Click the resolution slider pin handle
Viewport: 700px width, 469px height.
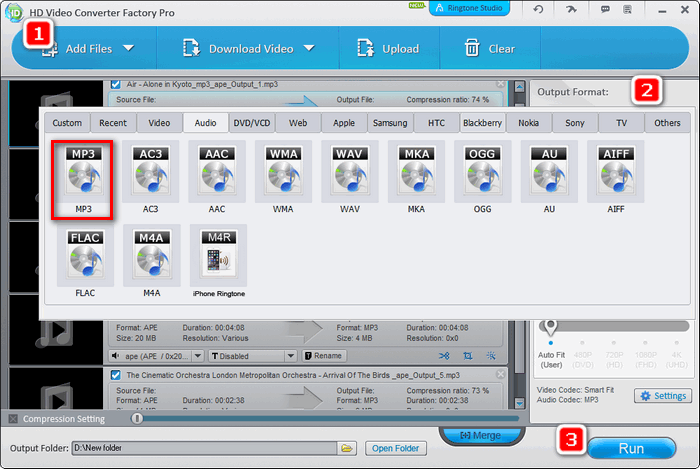pos(550,327)
